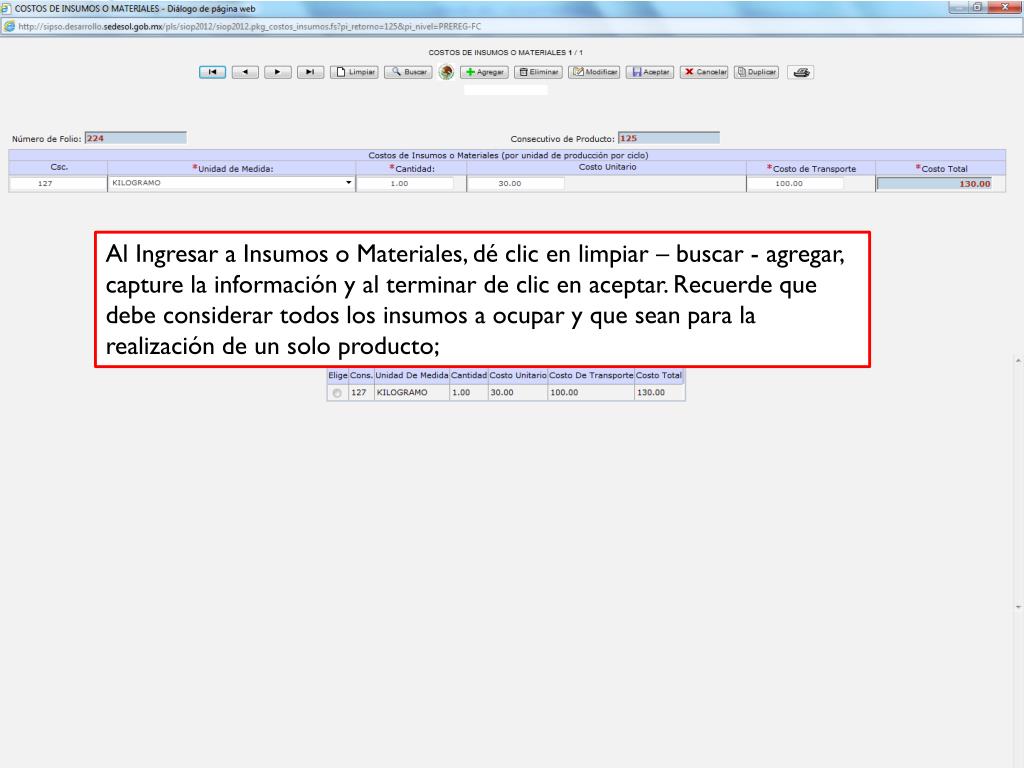
Task: Click the Modificar edit button
Action: (594, 72)
